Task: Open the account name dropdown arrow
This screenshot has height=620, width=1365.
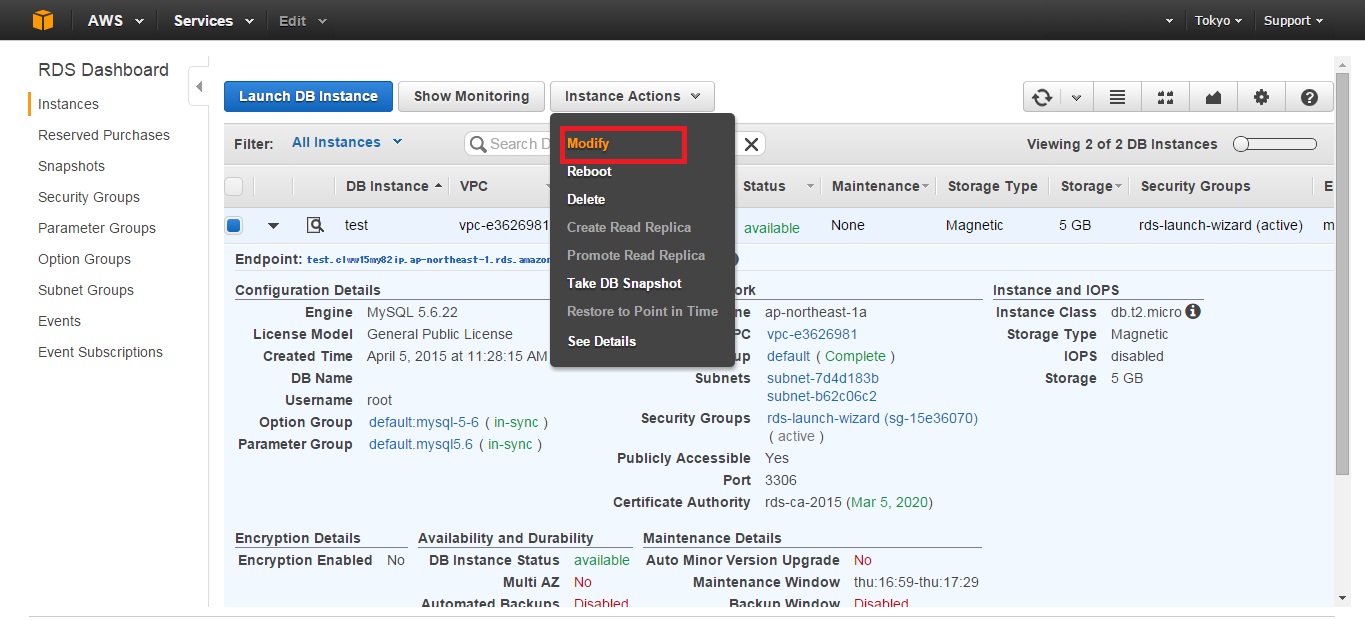Action: (x=1170, y=21)
